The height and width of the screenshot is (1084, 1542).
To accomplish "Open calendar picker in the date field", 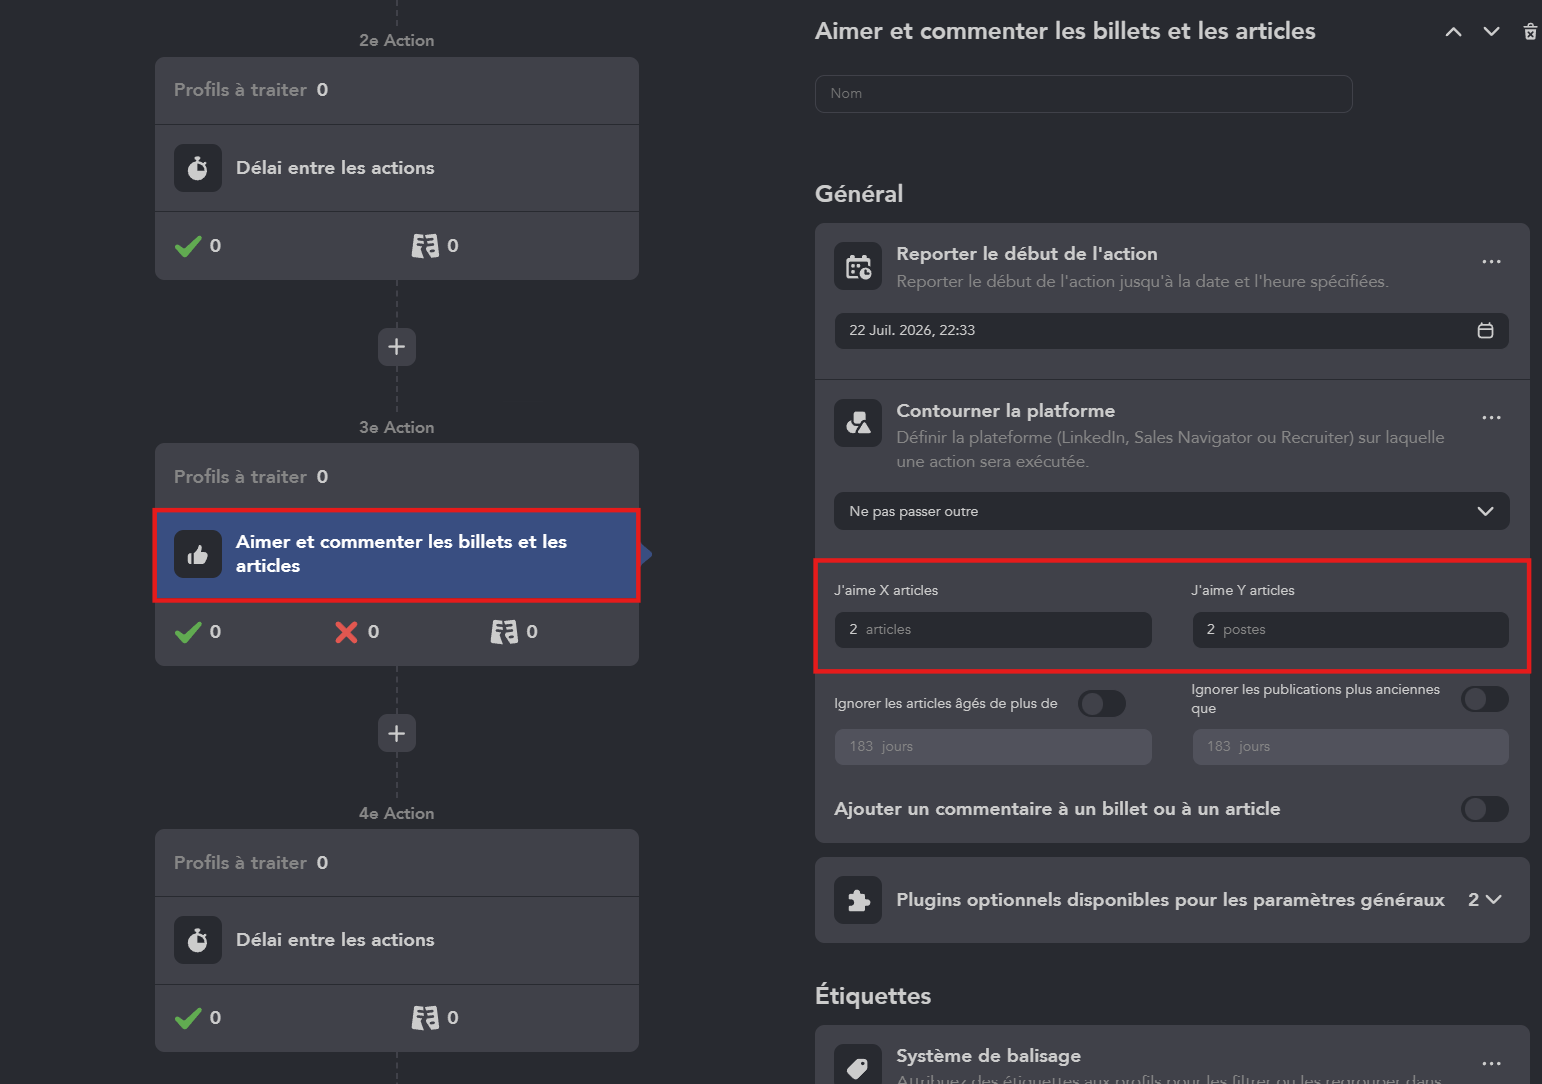I will [x=1485, y=331].
